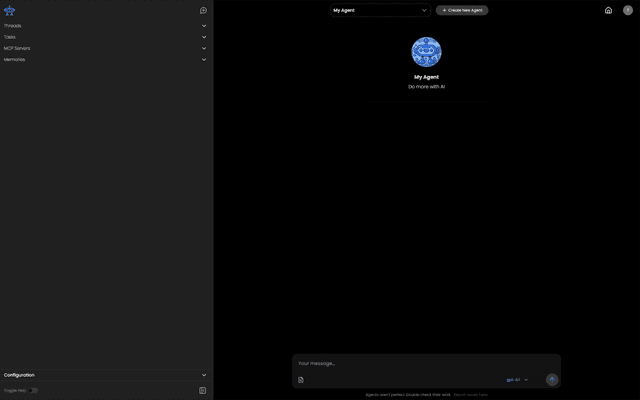
Task: Expand the Memories section
Action: [204, 59]
